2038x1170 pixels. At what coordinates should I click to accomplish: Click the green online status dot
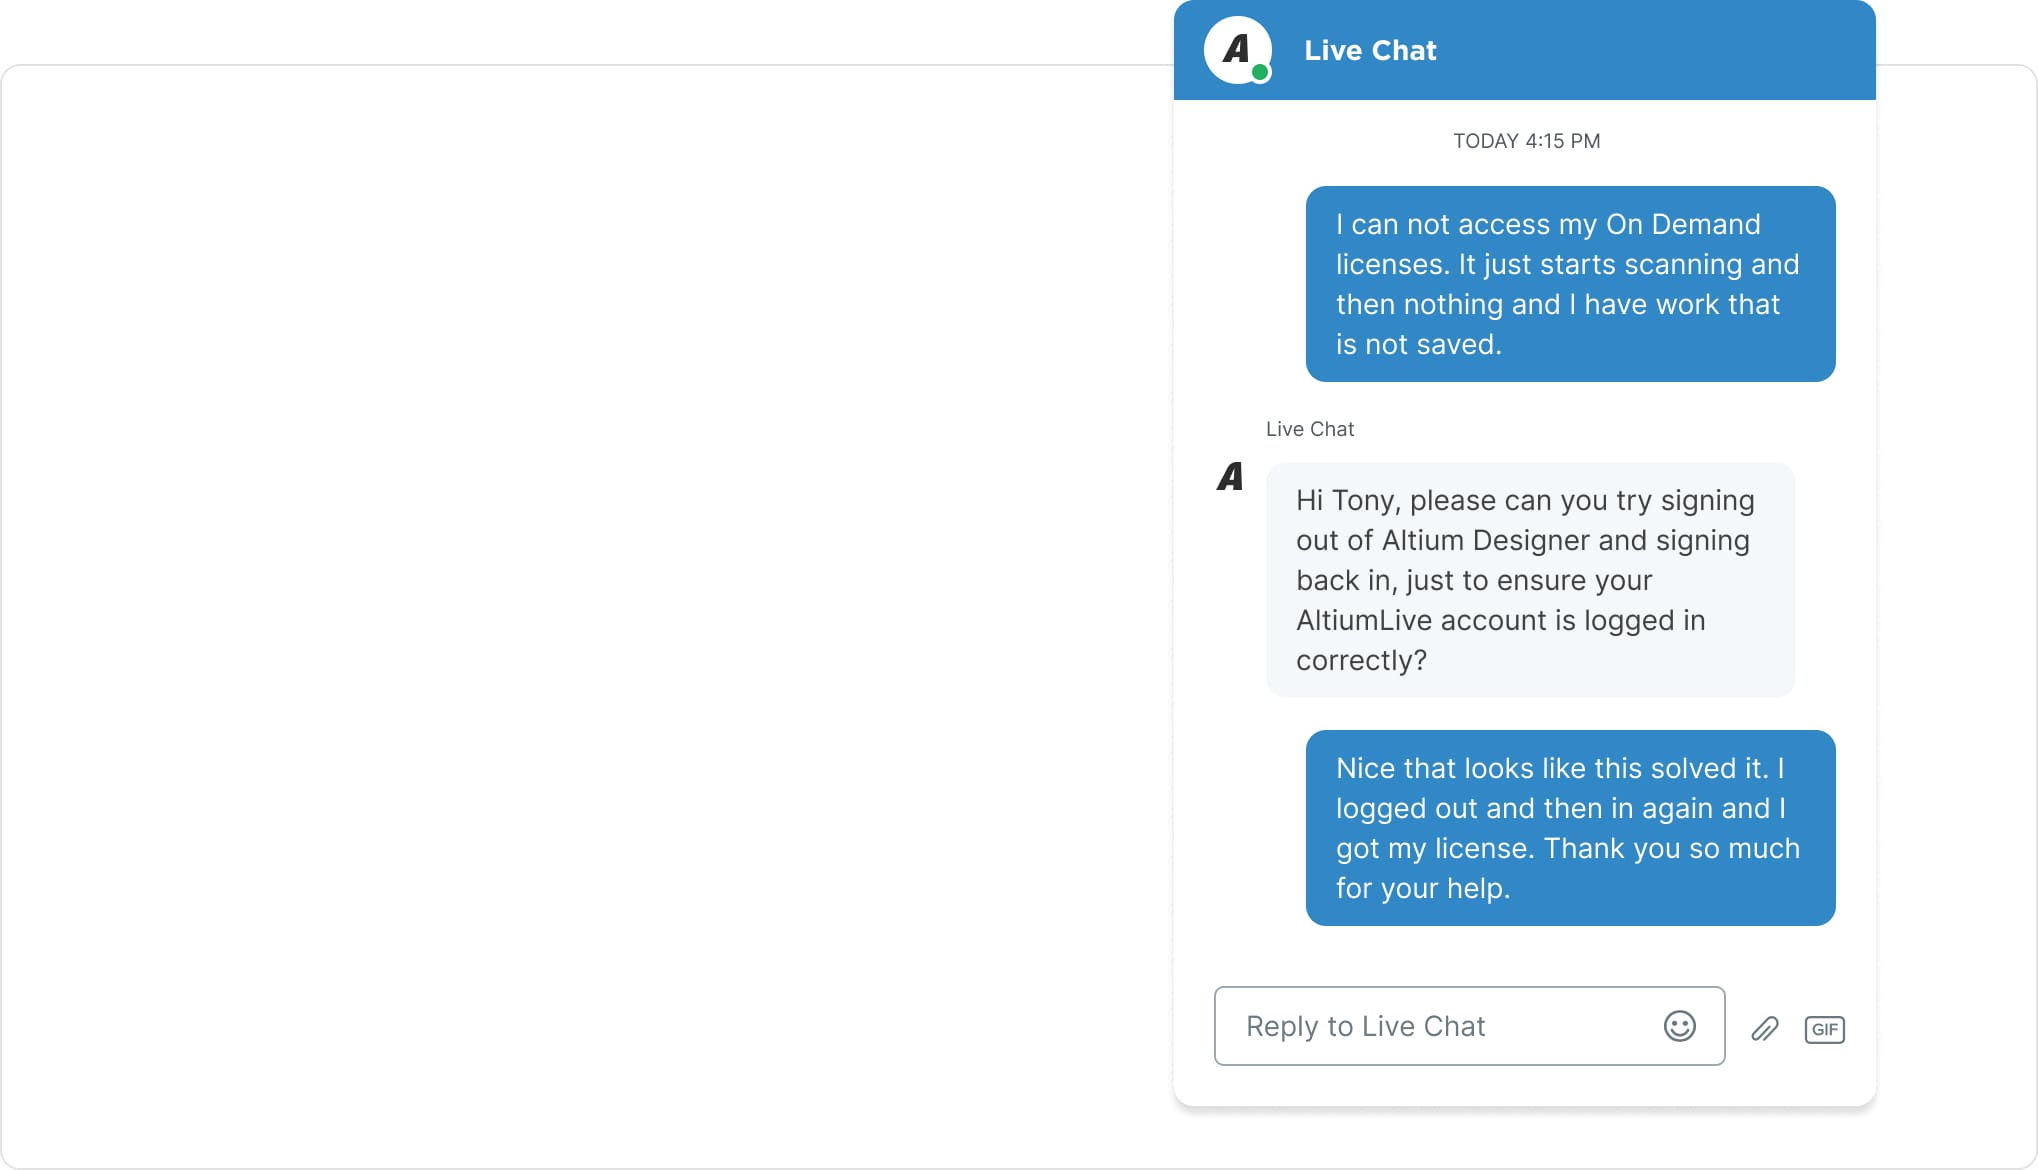1260,72
